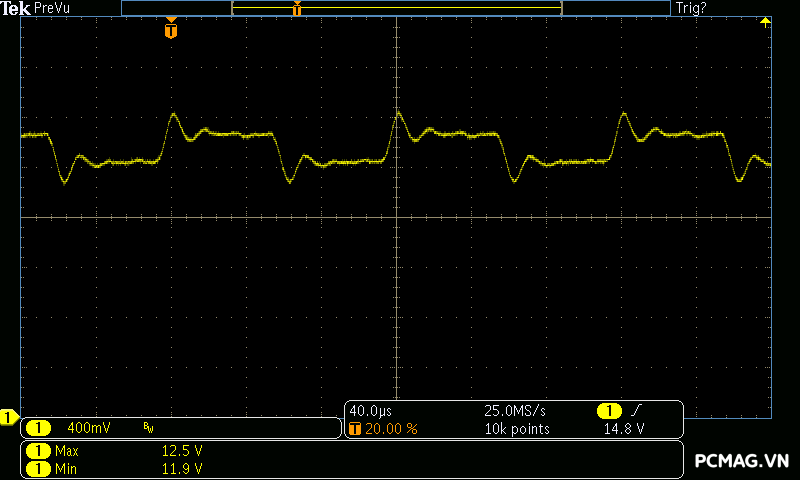Open the 400mV vertical scale setting

coord(88,428)
